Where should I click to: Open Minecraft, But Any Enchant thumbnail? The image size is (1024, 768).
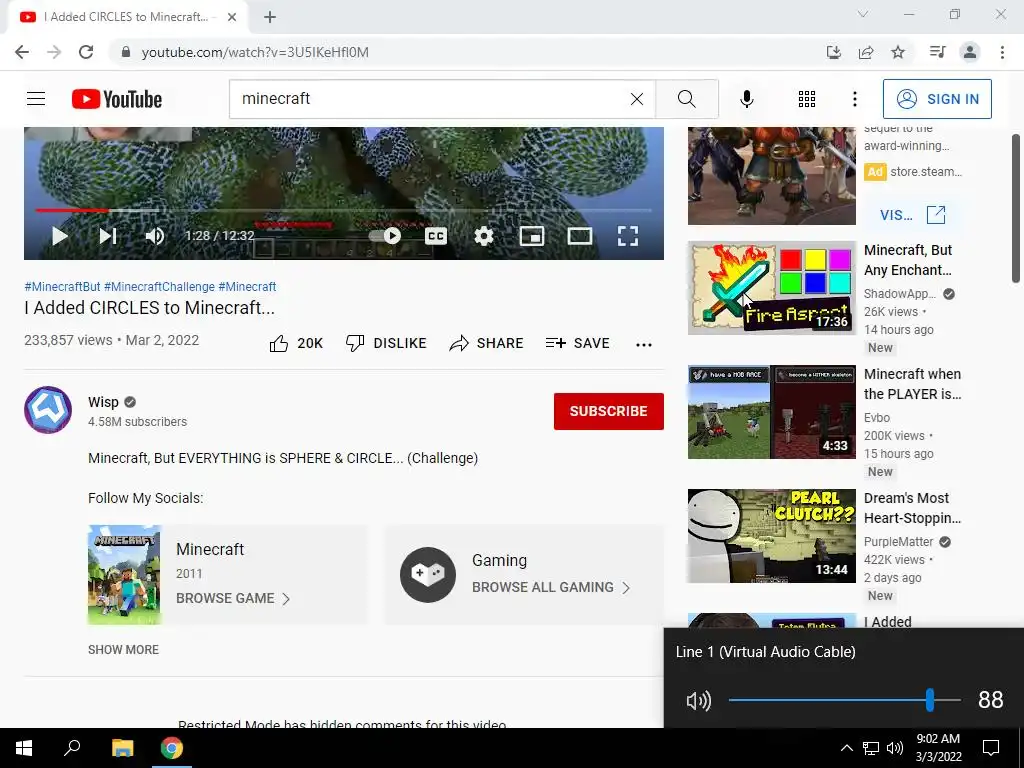coord(772,288)
